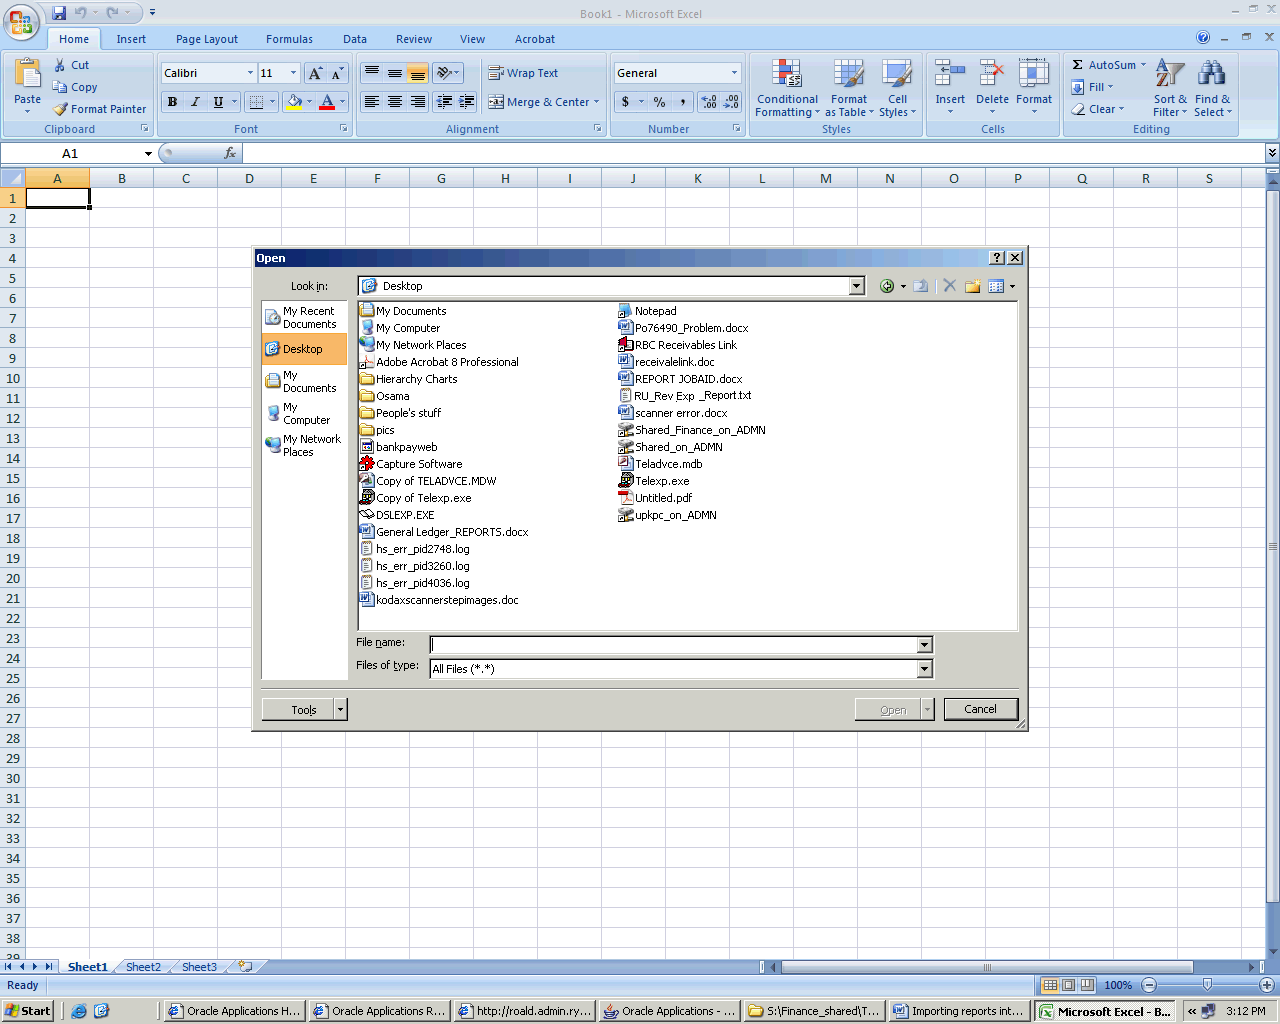Viewport: 1280px width, 1024px height.
Task: Toggle Bold formatting
Action: [x=172, y=102]
